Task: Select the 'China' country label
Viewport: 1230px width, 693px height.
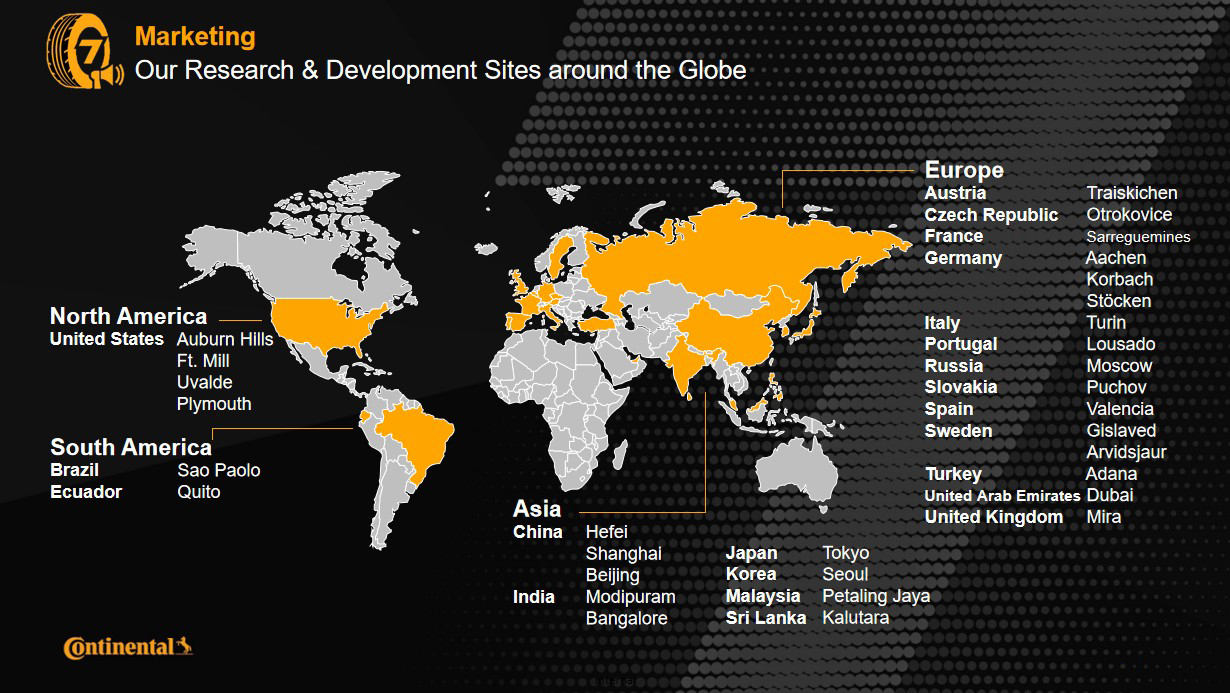Action: 538,532
